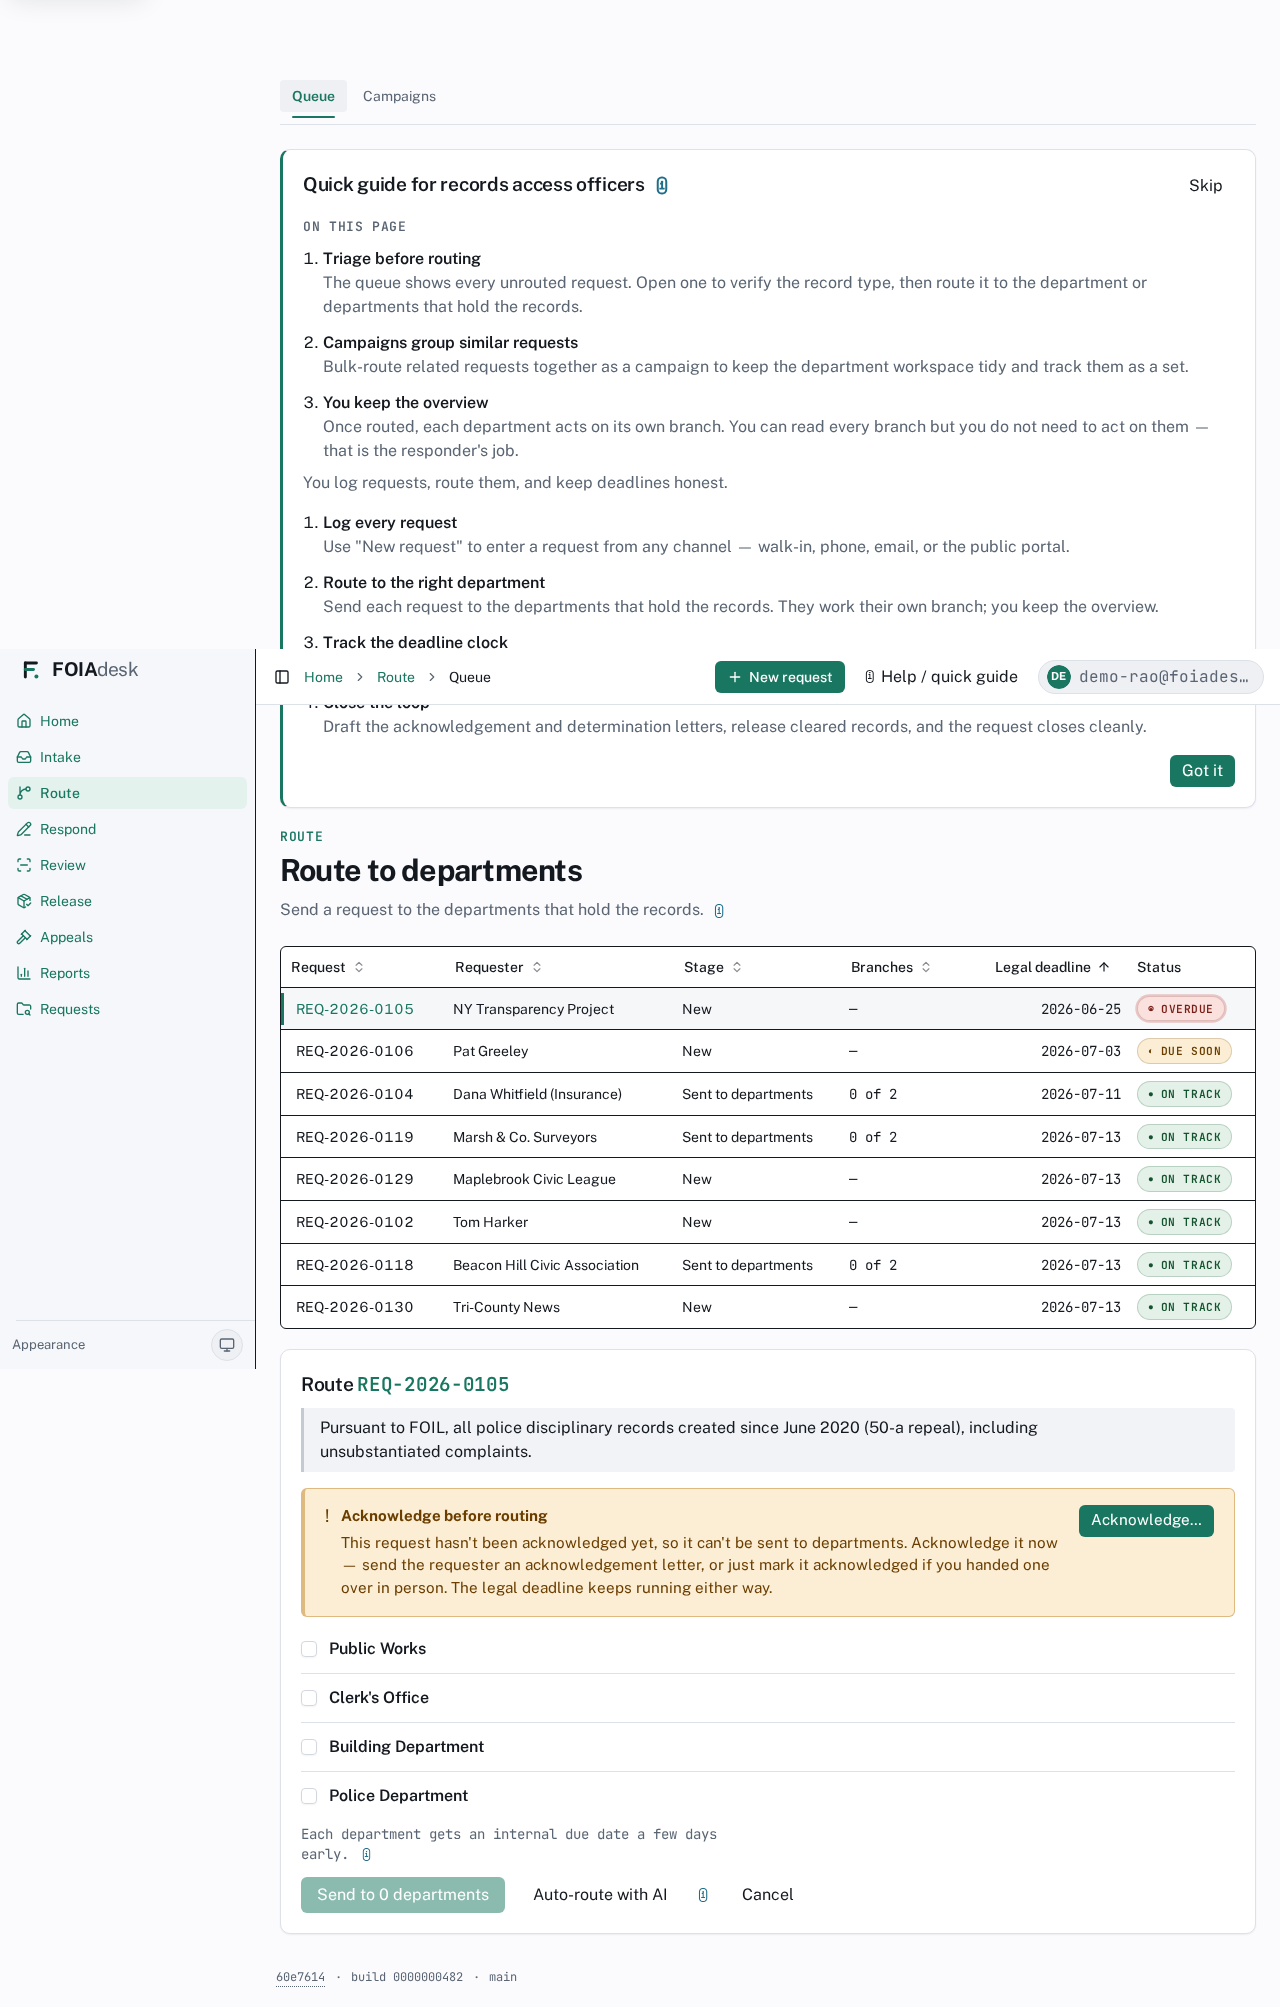Image resolution: width=1280 pixels, height=2007 pixels.
Task: Open the Review section
Action: click(127, 865)
